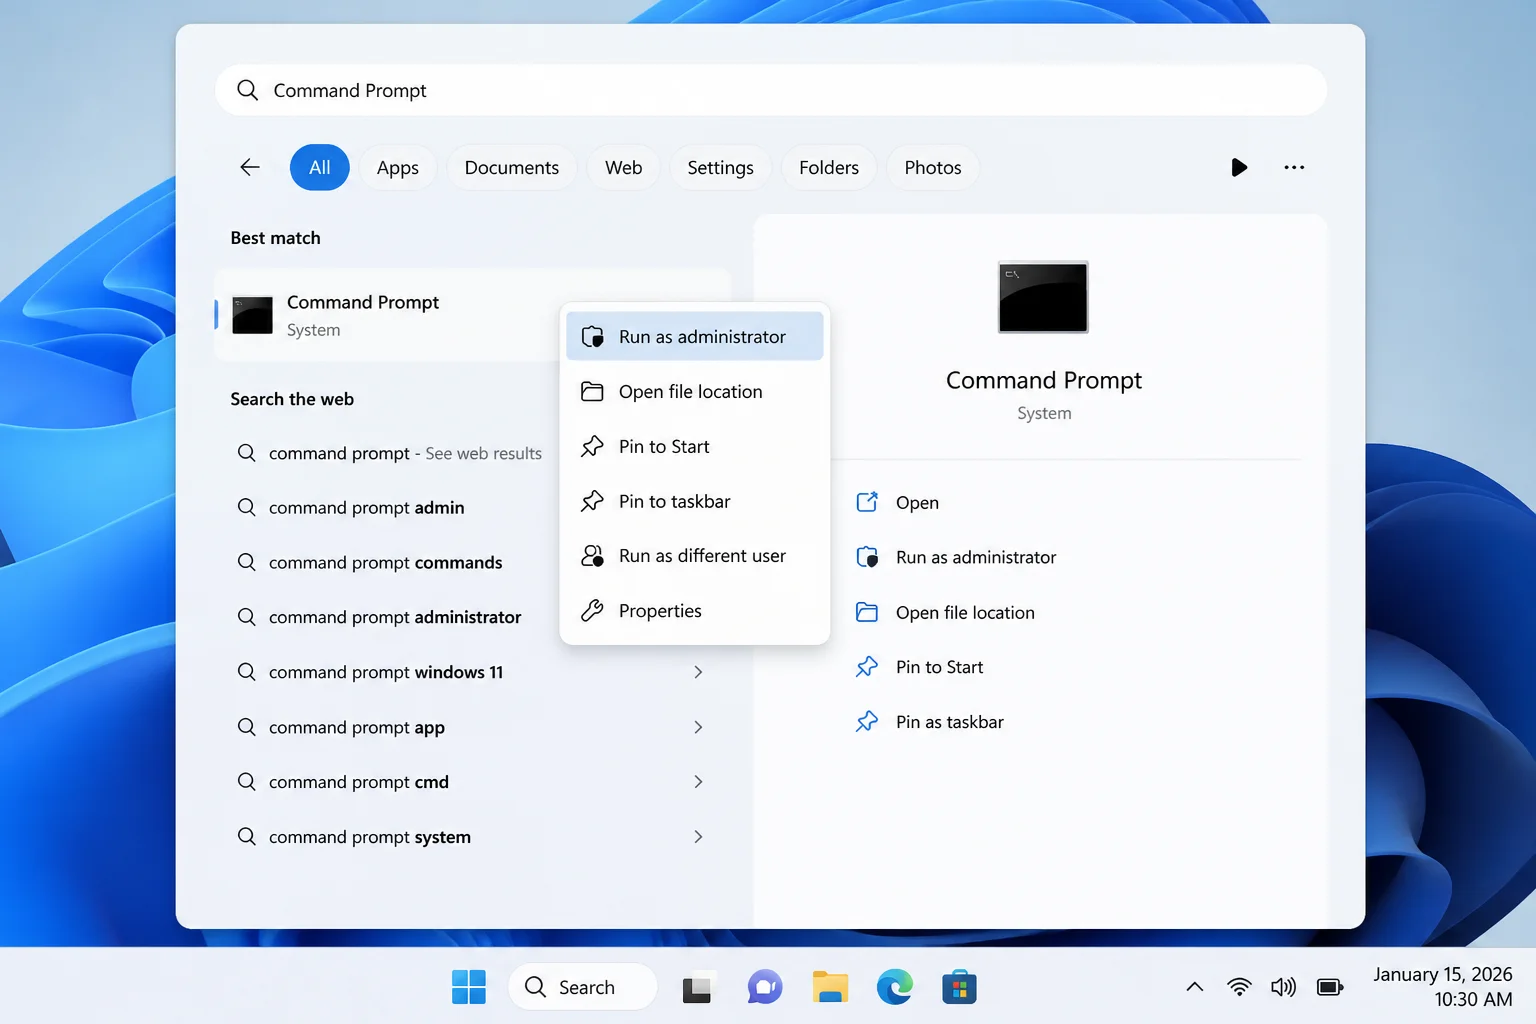
Task: Select the All filter tab
Action: coord(320,167)
